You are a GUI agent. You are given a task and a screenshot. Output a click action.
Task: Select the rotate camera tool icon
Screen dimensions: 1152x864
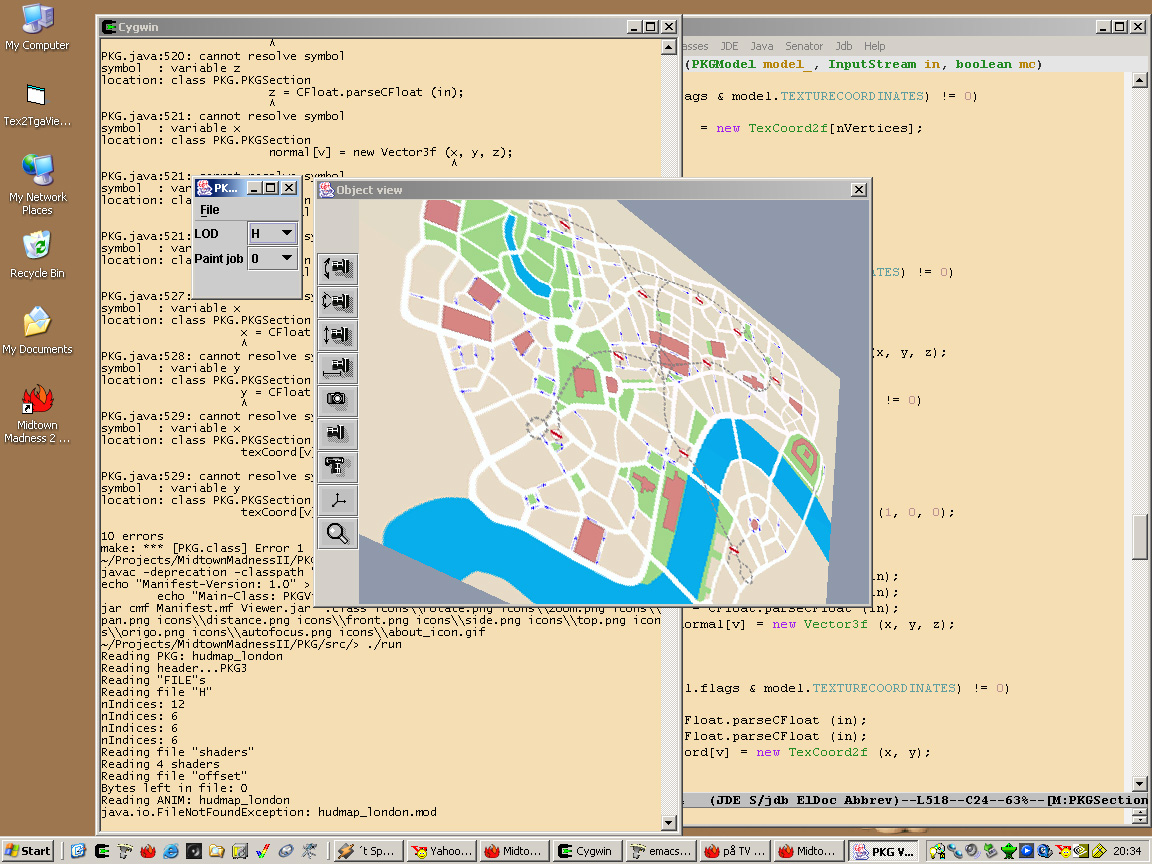coord(338,269)
